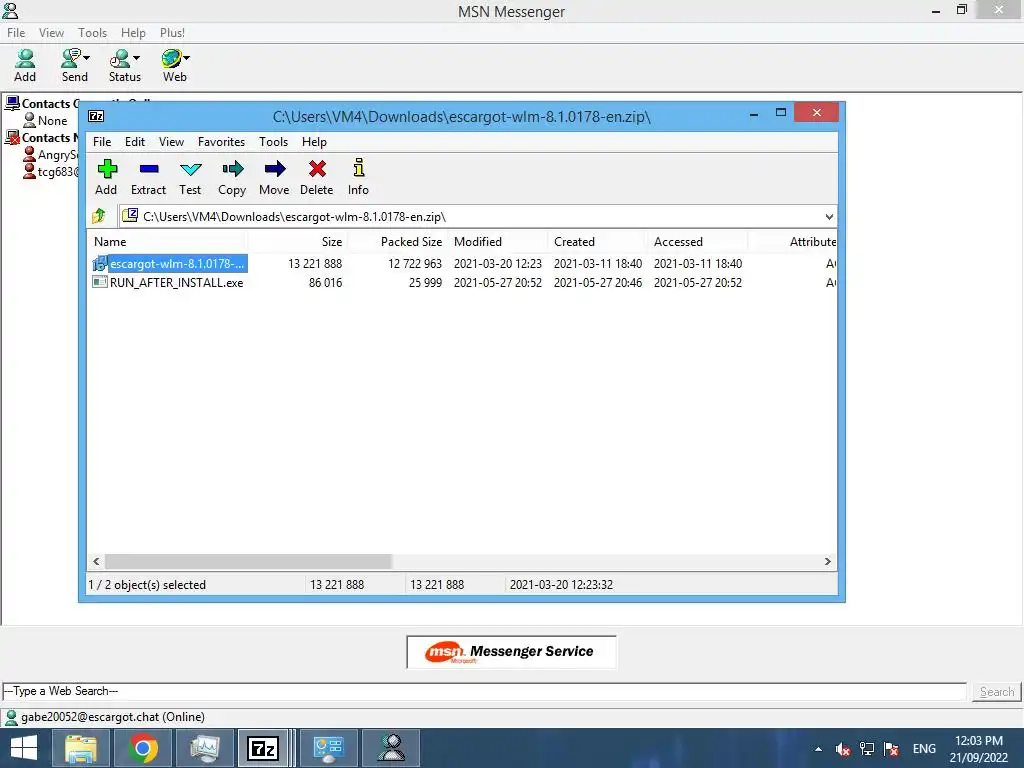Image resolution: width=1024 pixels, height=768 pixels.
Task: Open the MSN Messenger Help menu
Action: coord(133,33)
